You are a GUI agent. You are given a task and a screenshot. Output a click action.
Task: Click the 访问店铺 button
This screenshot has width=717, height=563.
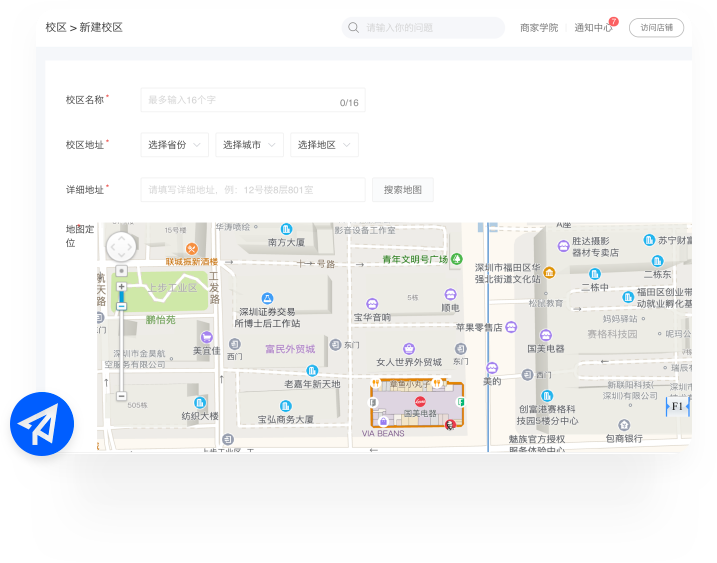(x=656, y=28)
